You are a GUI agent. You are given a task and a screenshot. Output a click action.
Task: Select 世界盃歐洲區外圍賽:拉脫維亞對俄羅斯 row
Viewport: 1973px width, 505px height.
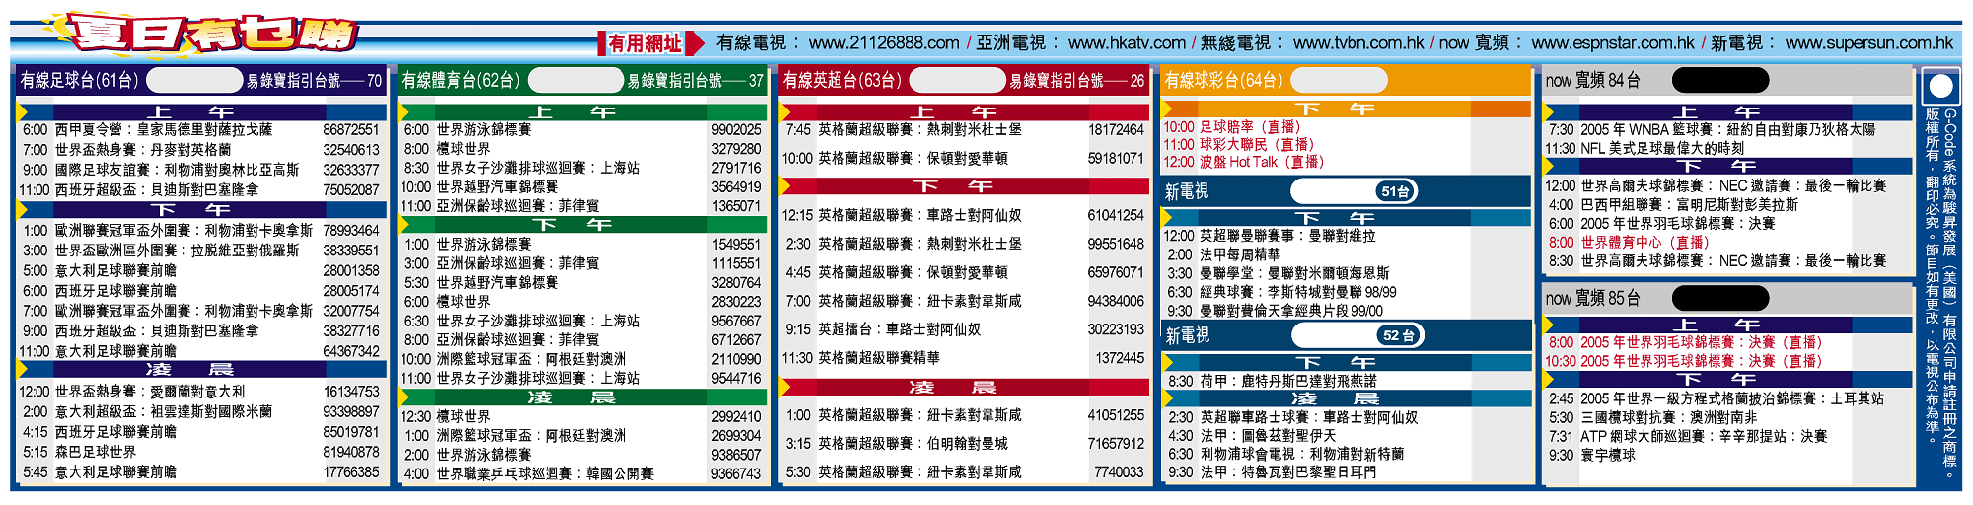[x=201, y=250]
